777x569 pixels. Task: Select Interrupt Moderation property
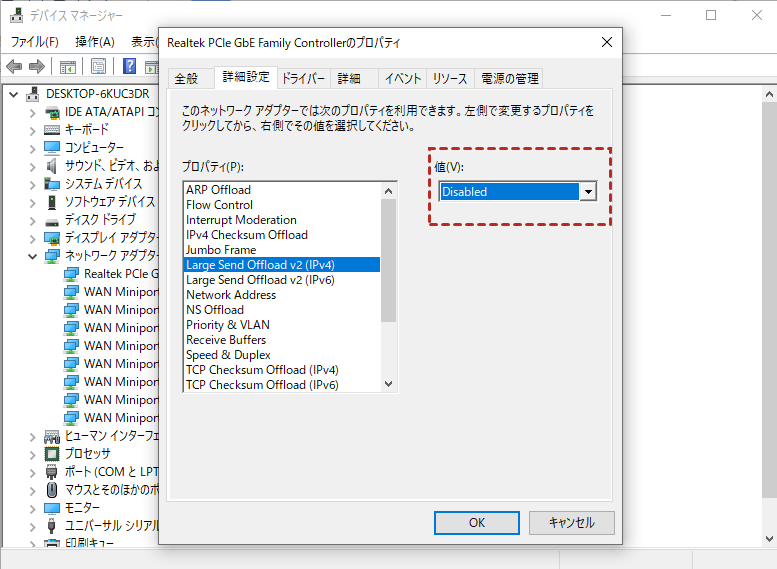tap(281, 220)
